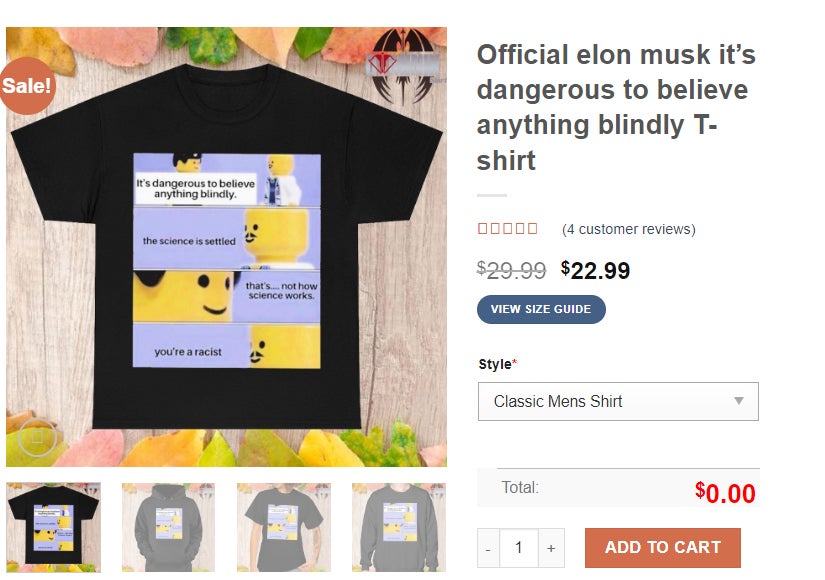The width and height of the screenshot is (825, 580).
Task: Click the first star in the rating row
Action: coord(483,228)
